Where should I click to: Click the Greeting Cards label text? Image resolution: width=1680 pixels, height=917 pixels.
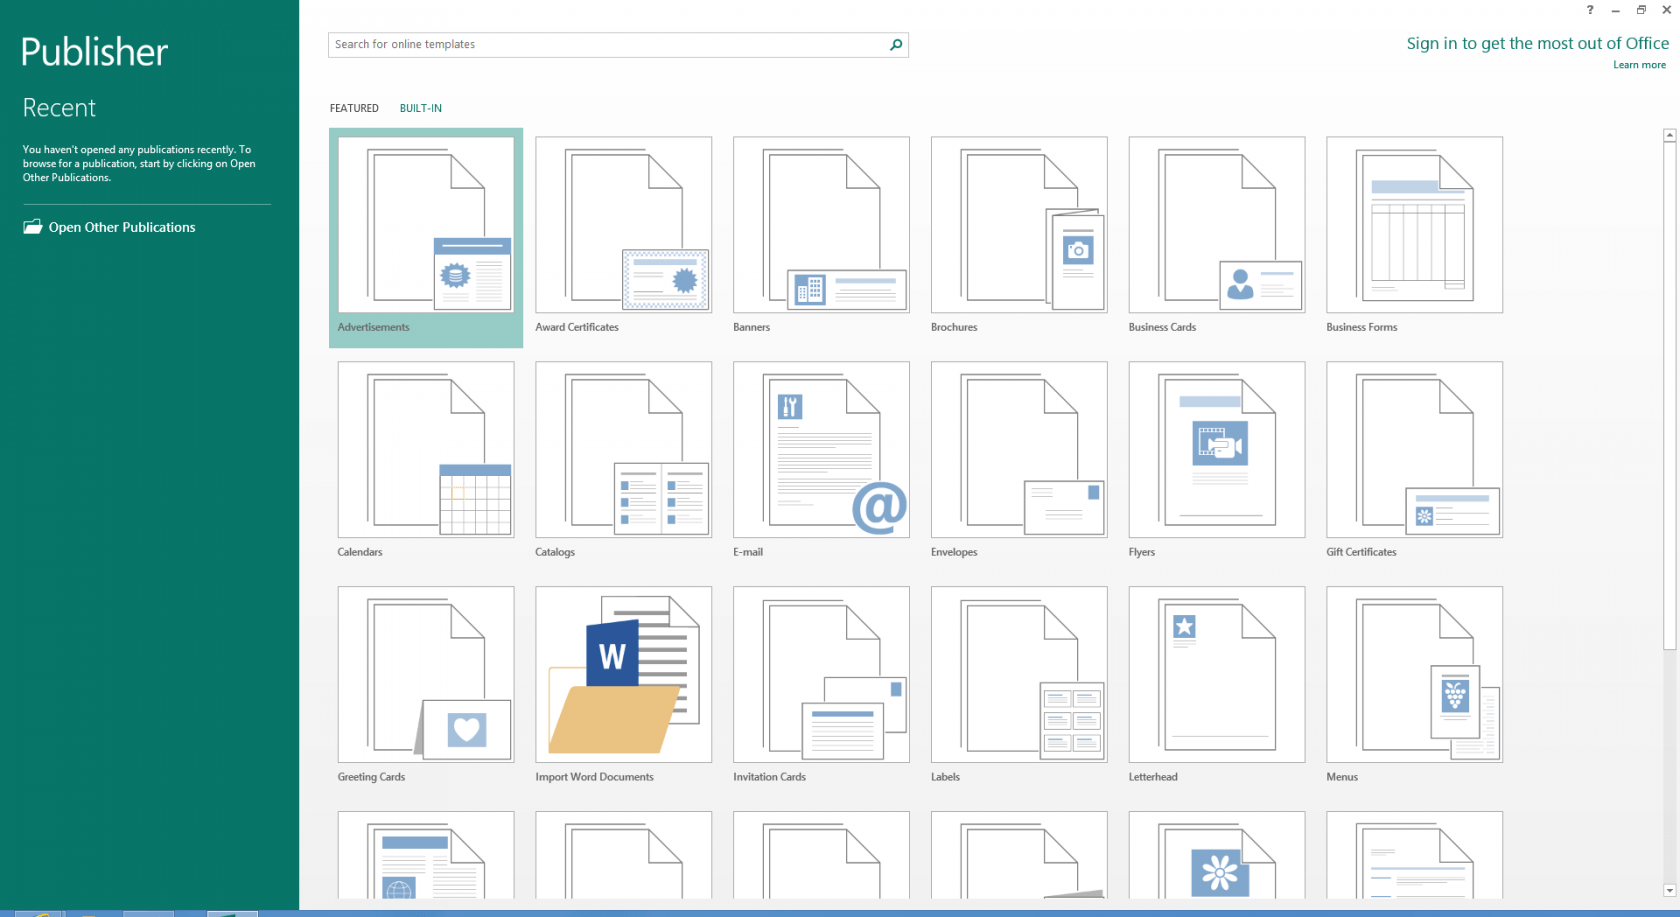click(371, 777)
